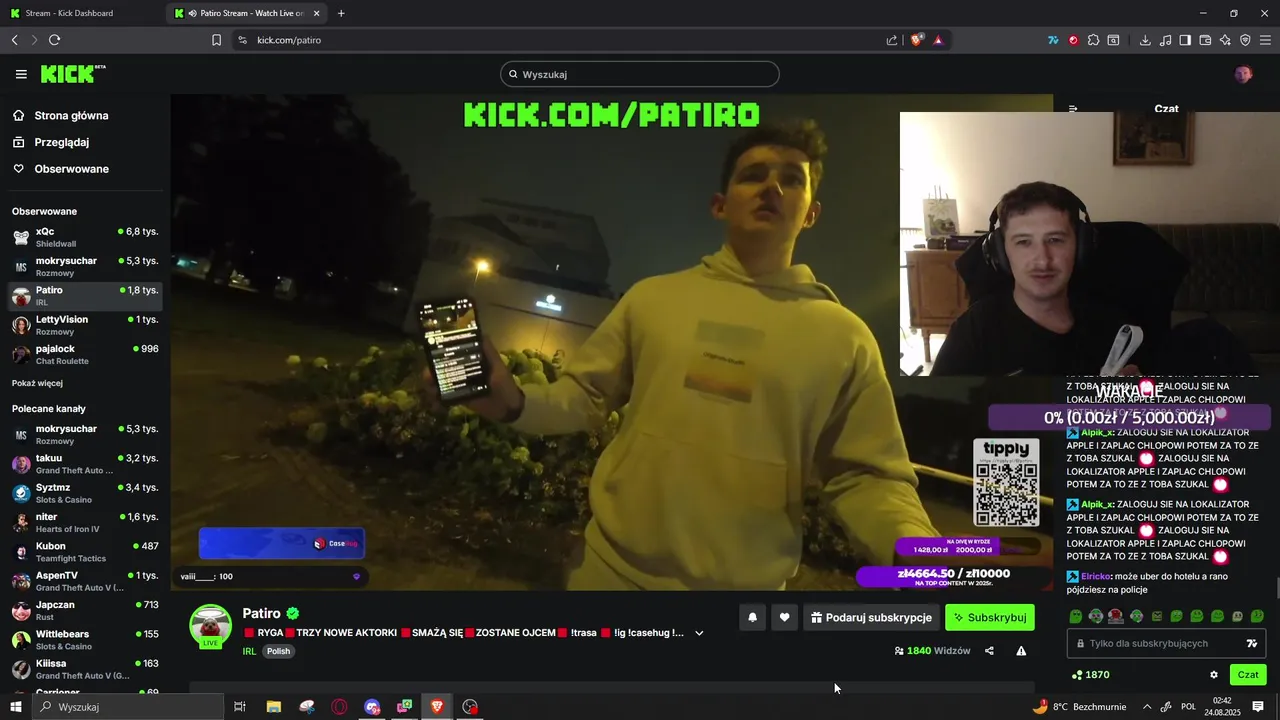Image resolution: width=1280 pixels, height=720 pixels.
Task: Open File Explorer from taskbar
Action: tap(274, 707)
